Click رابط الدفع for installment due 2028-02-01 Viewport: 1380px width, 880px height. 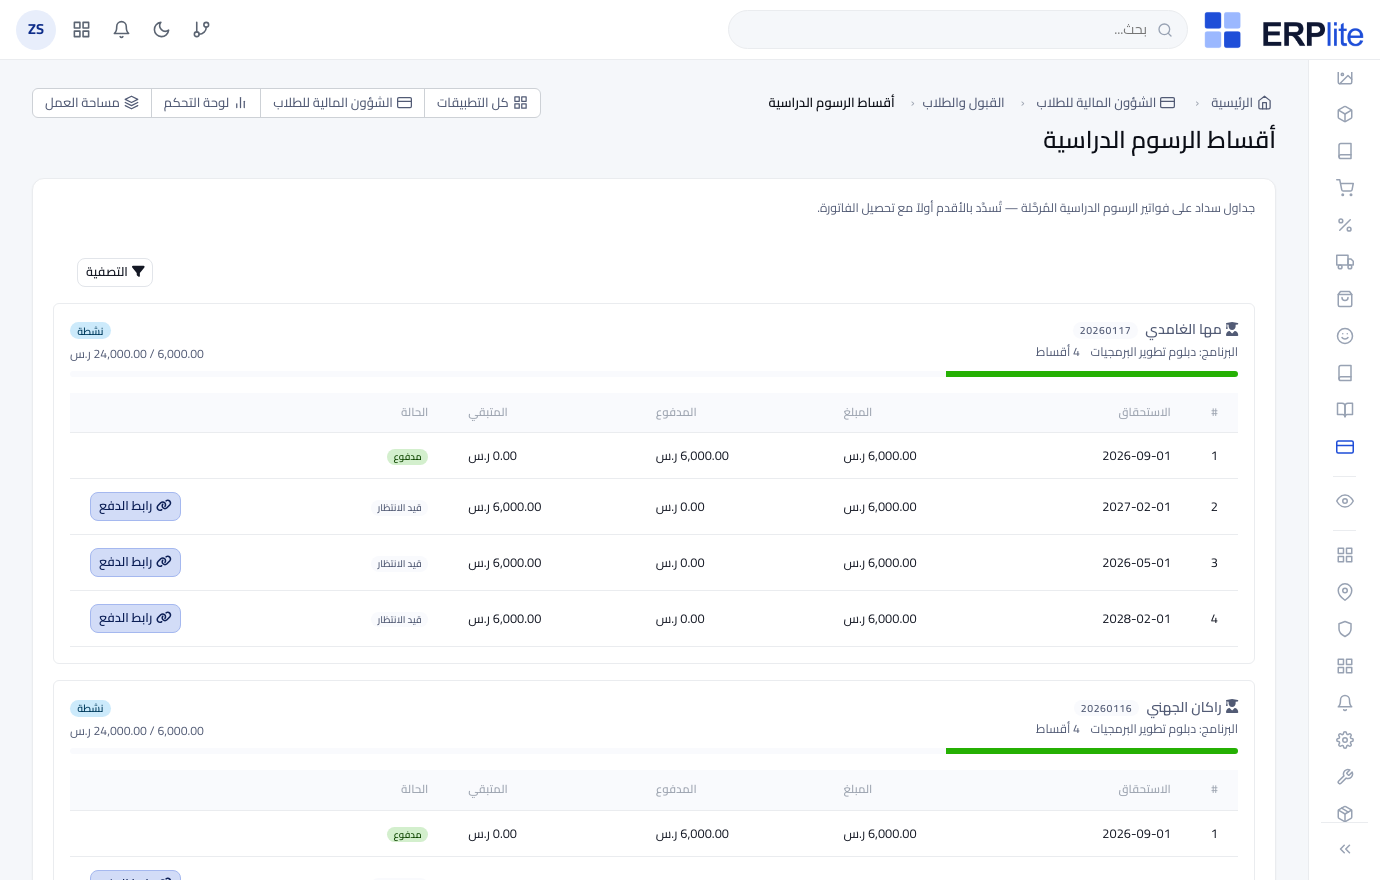pyautogui.click(x=135, y=618)
